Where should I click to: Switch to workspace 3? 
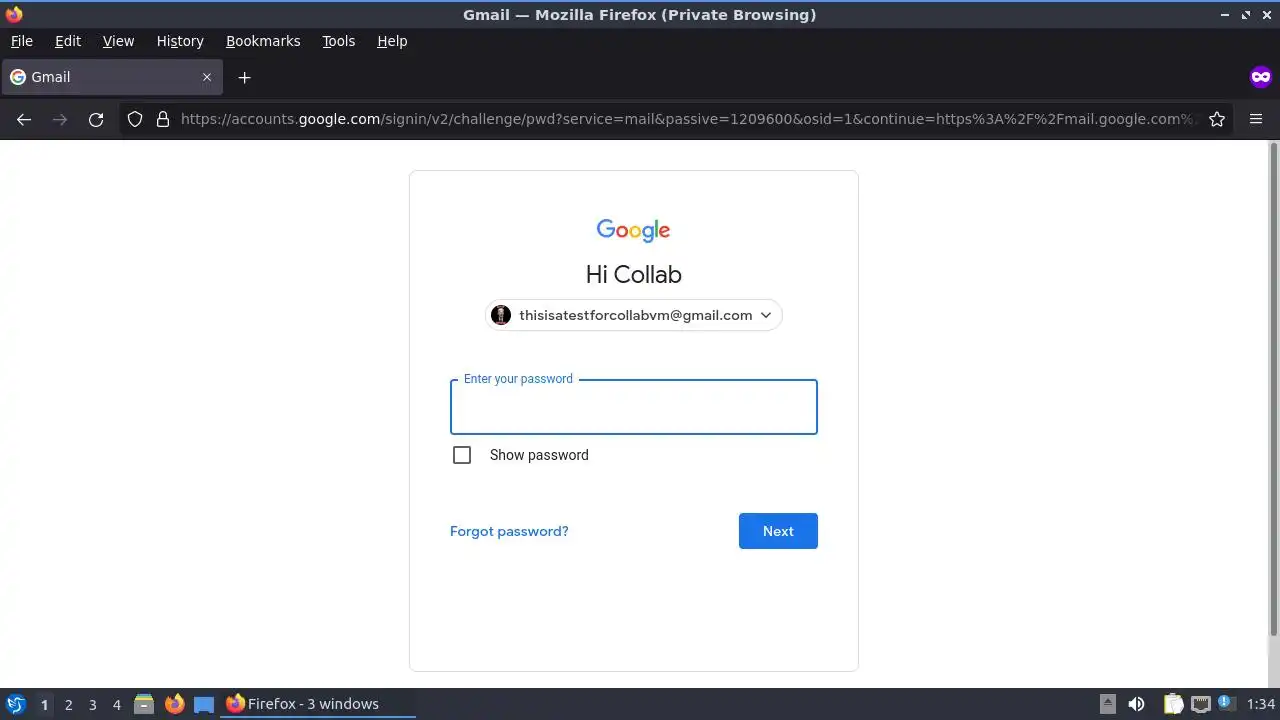pyautogui.click(x=92, y=704)
